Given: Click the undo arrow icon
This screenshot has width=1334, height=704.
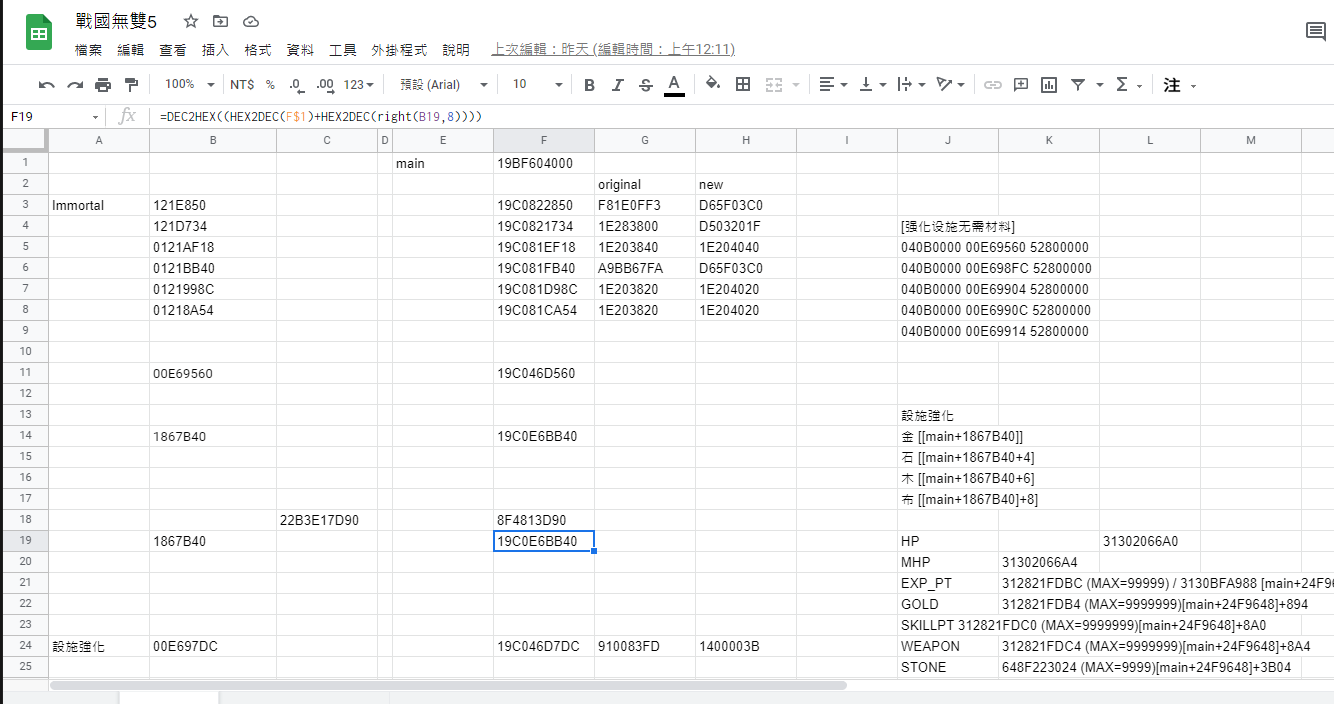Looking at the screenshot, I should [47, 85].
